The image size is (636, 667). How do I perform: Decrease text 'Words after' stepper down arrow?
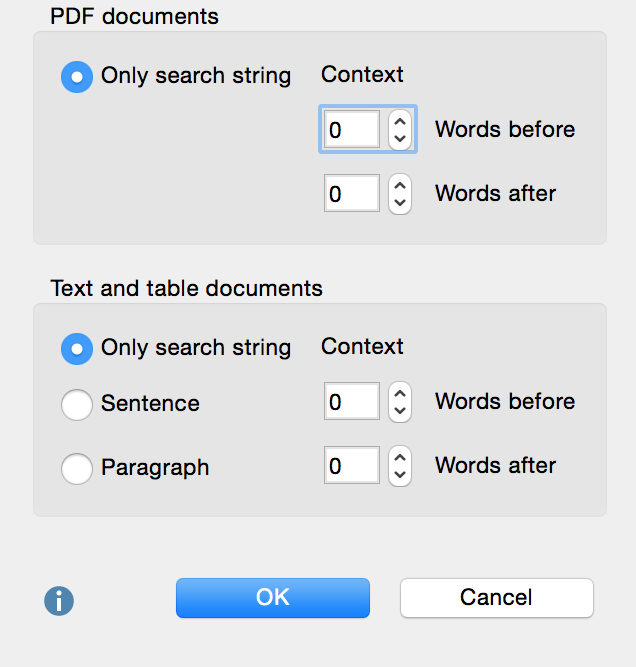click(400, 475)
